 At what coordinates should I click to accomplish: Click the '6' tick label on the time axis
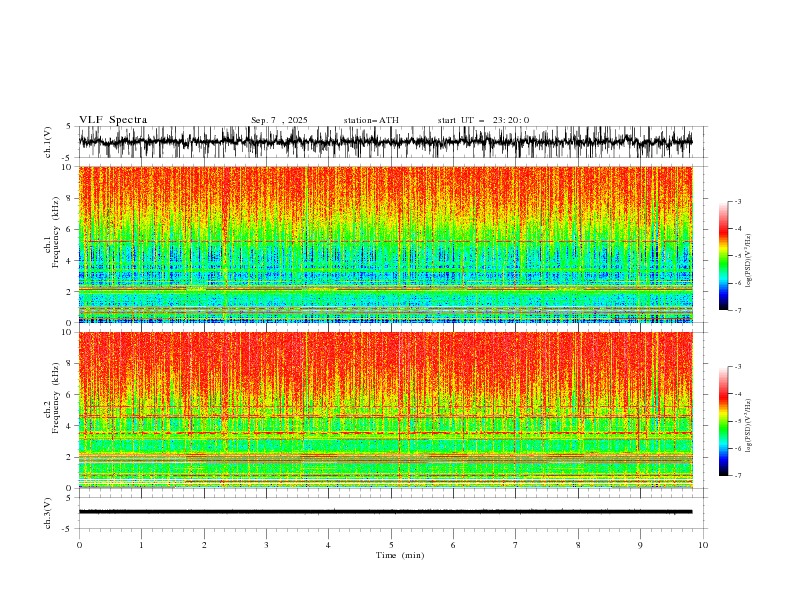click(453, 545)
